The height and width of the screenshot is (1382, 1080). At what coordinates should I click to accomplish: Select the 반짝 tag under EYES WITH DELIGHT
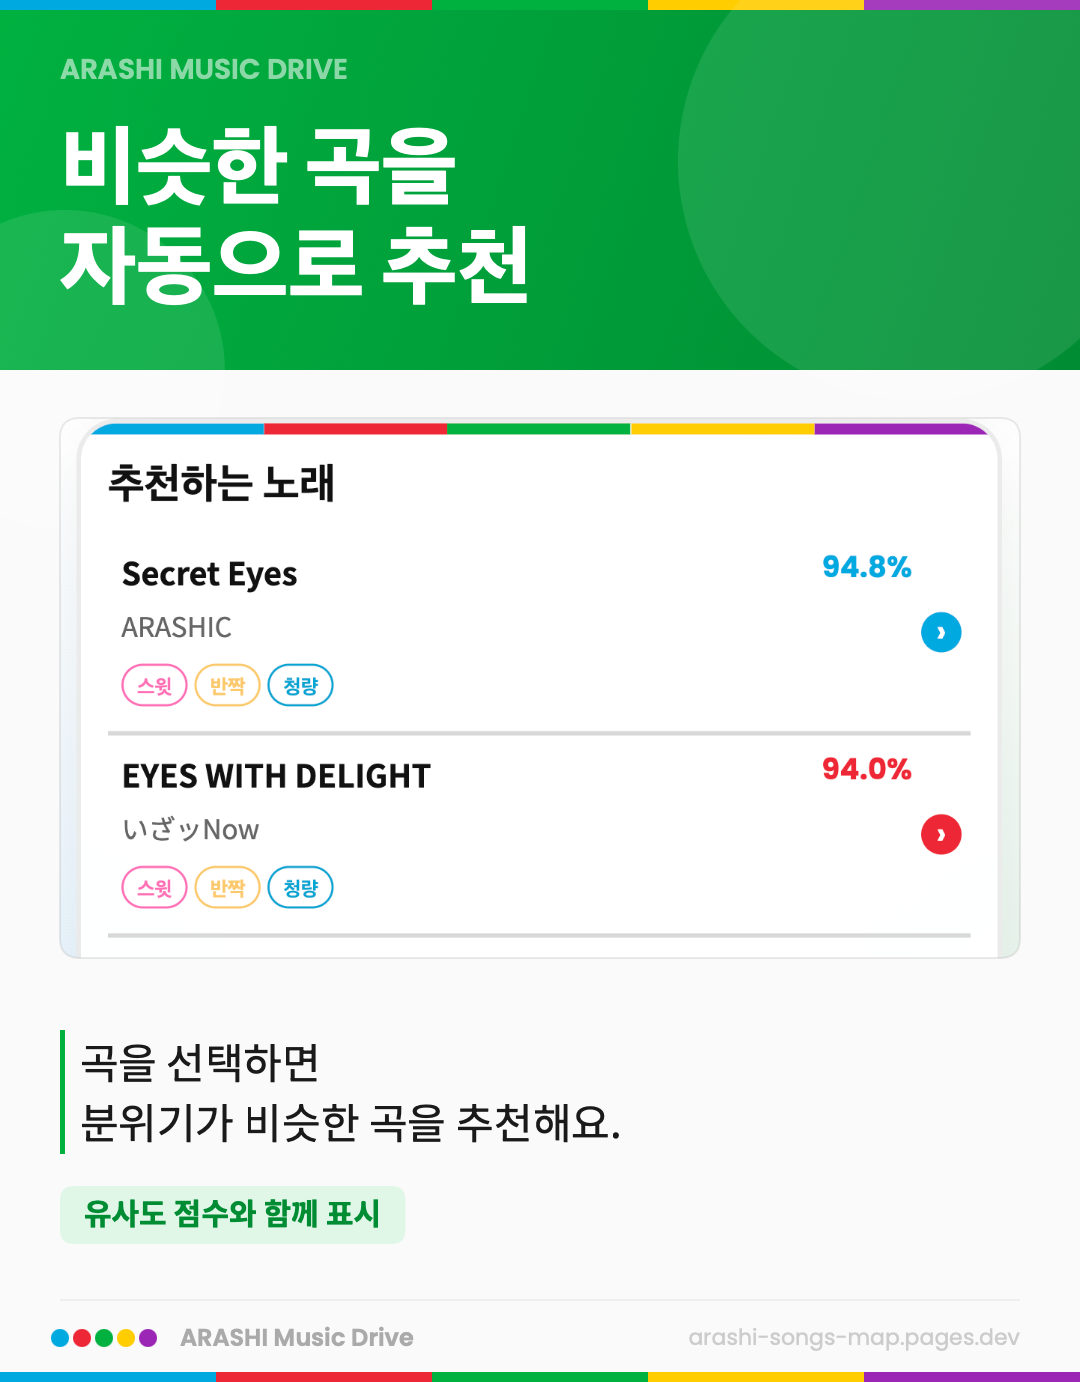227,888
